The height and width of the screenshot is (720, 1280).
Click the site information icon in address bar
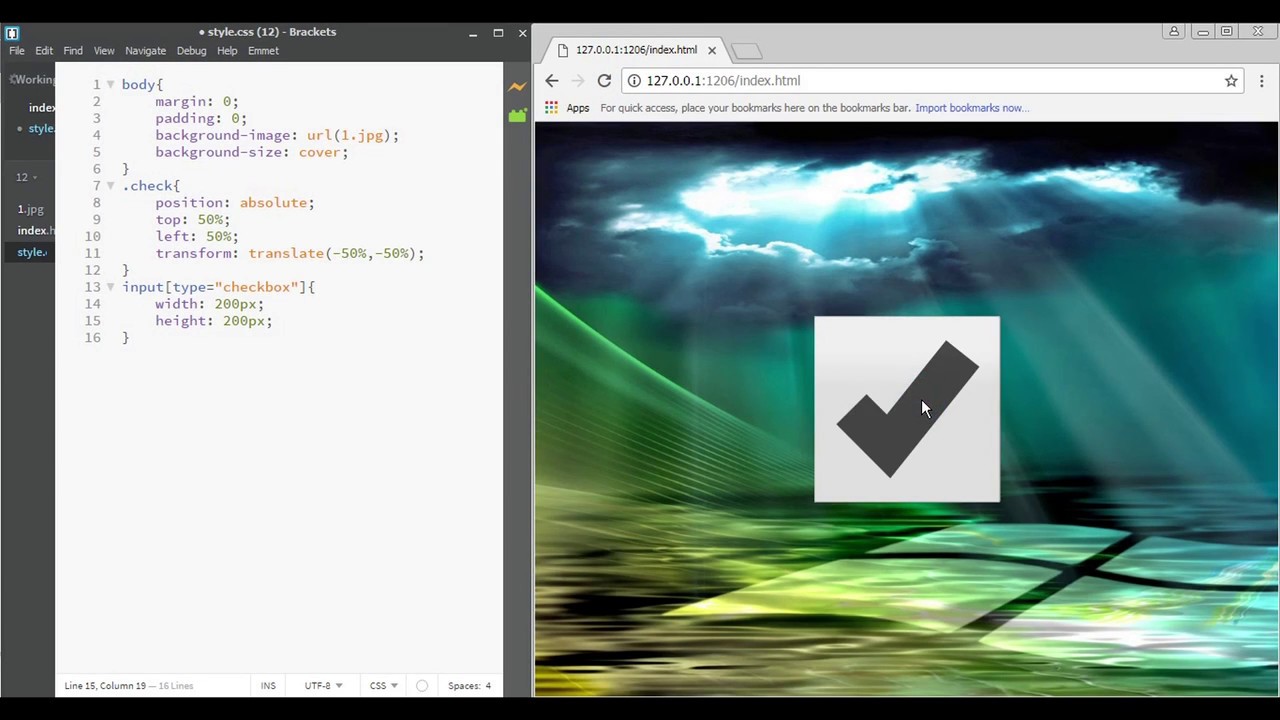(x=634, y=81)
